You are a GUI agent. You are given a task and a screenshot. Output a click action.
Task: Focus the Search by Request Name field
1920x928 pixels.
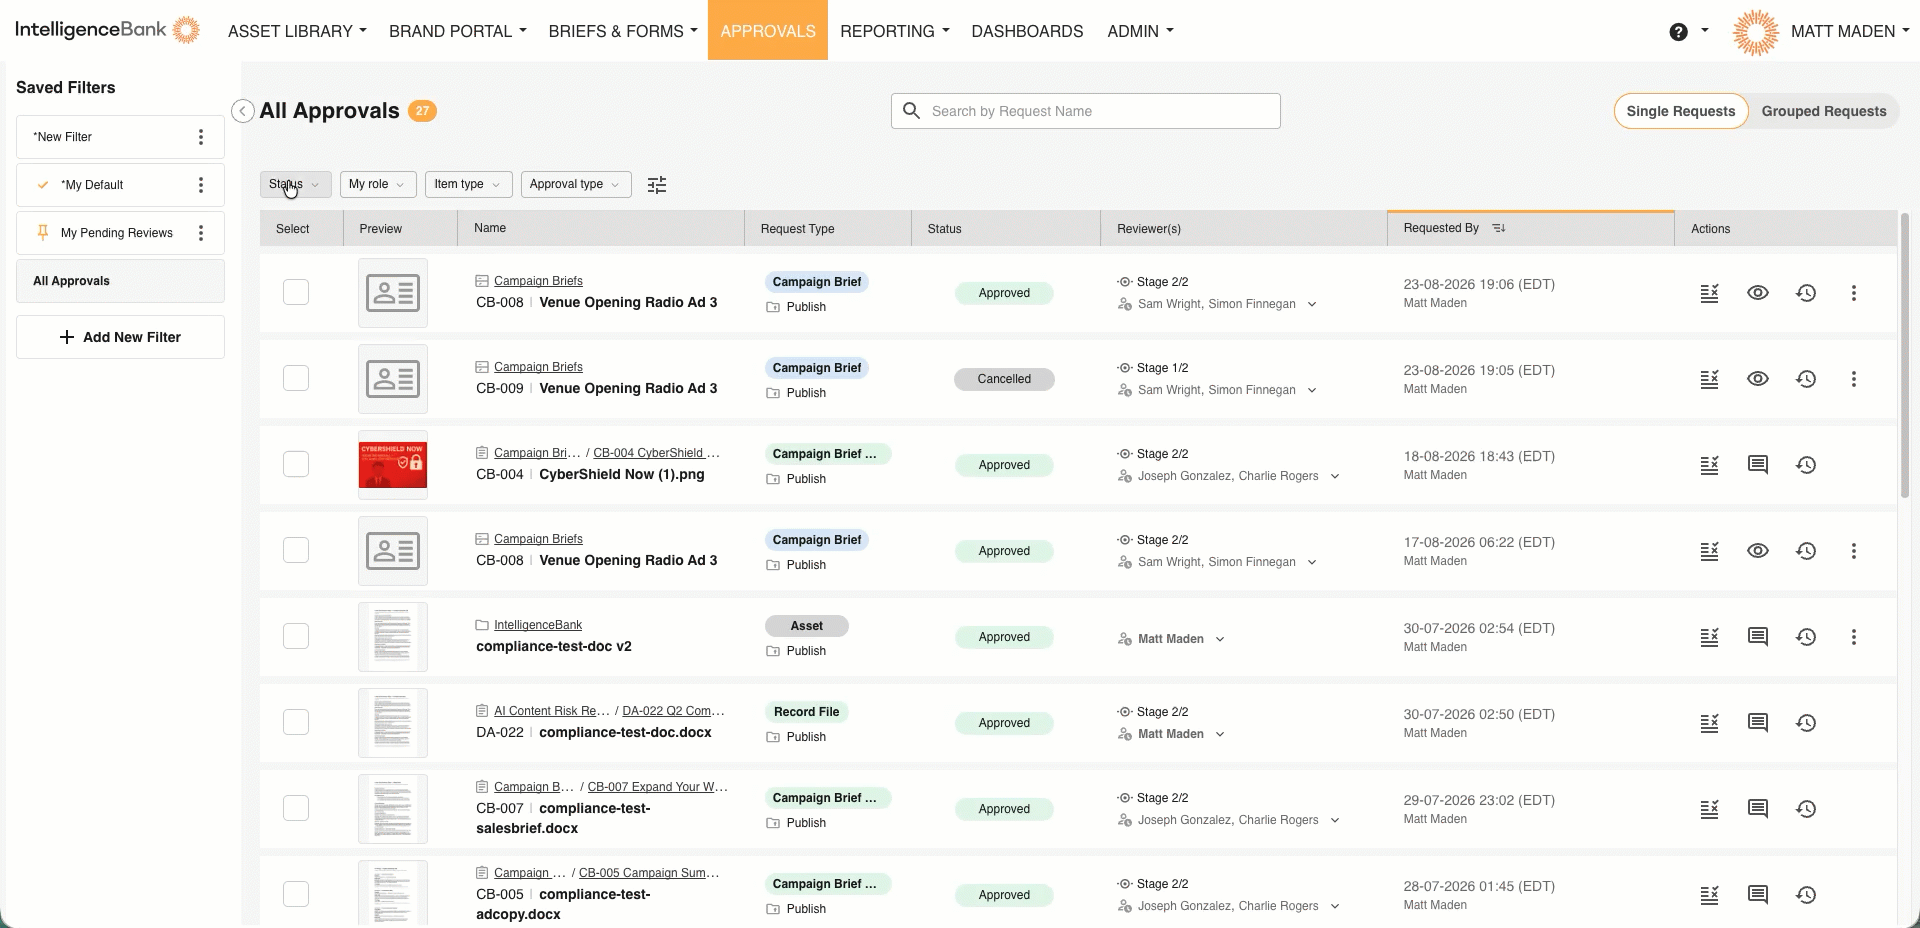1086,111
